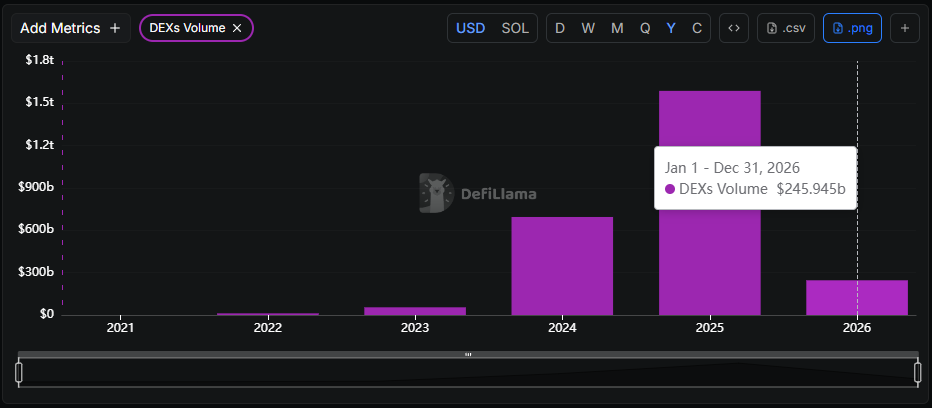Click the right handle of range selector
Viewport: 932px width, 408px height.
tap(917, 372)
